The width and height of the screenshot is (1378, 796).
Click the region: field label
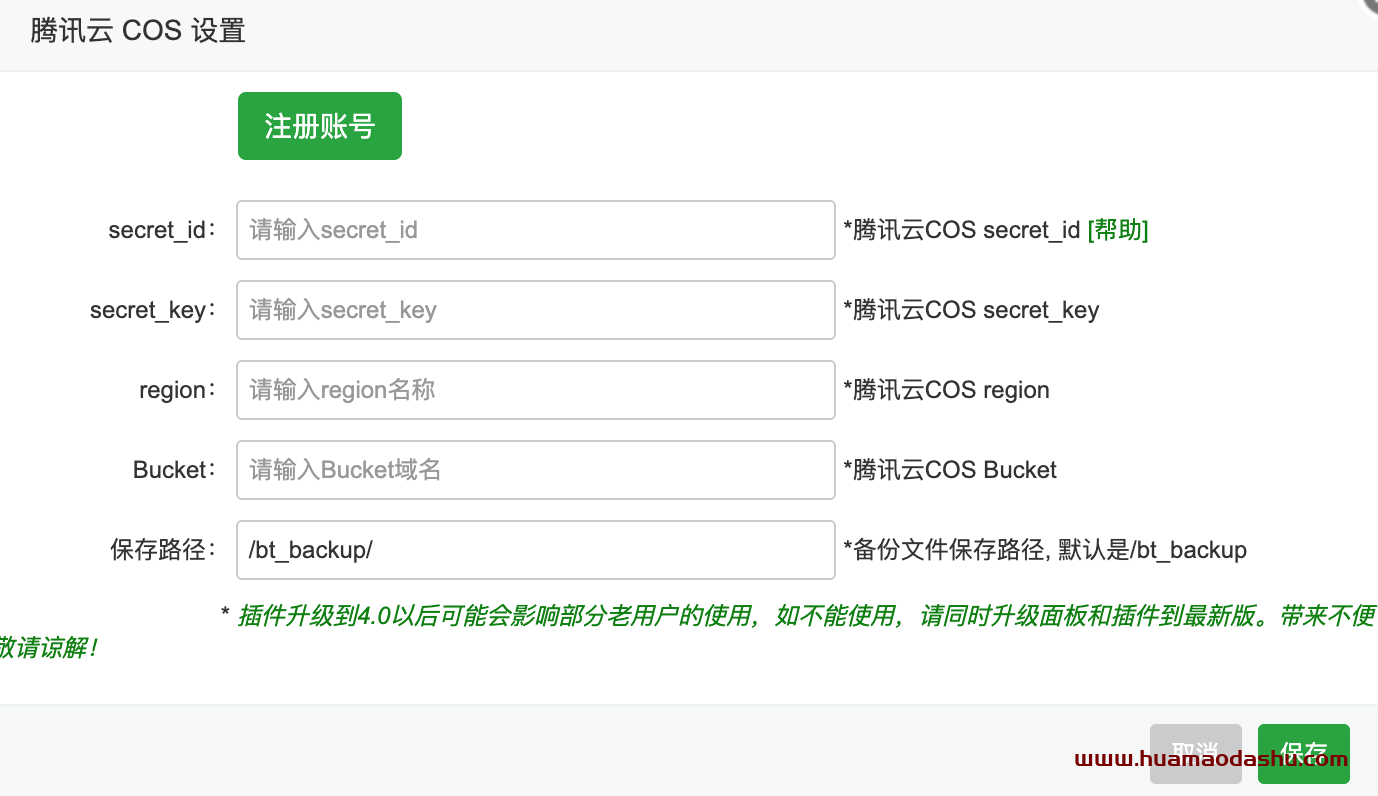[x=178, y=390]
